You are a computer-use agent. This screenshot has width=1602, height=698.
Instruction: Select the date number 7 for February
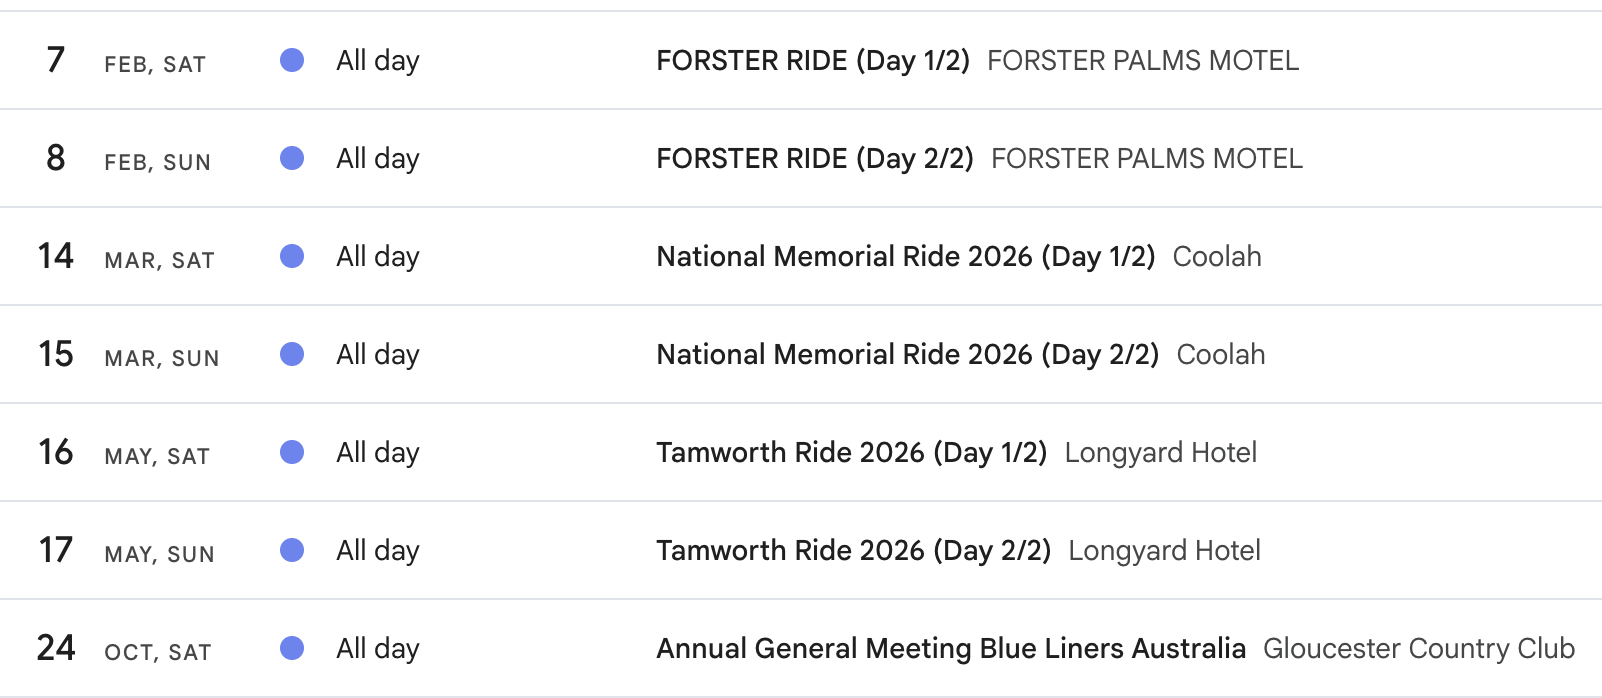click(x=56, y=60)
